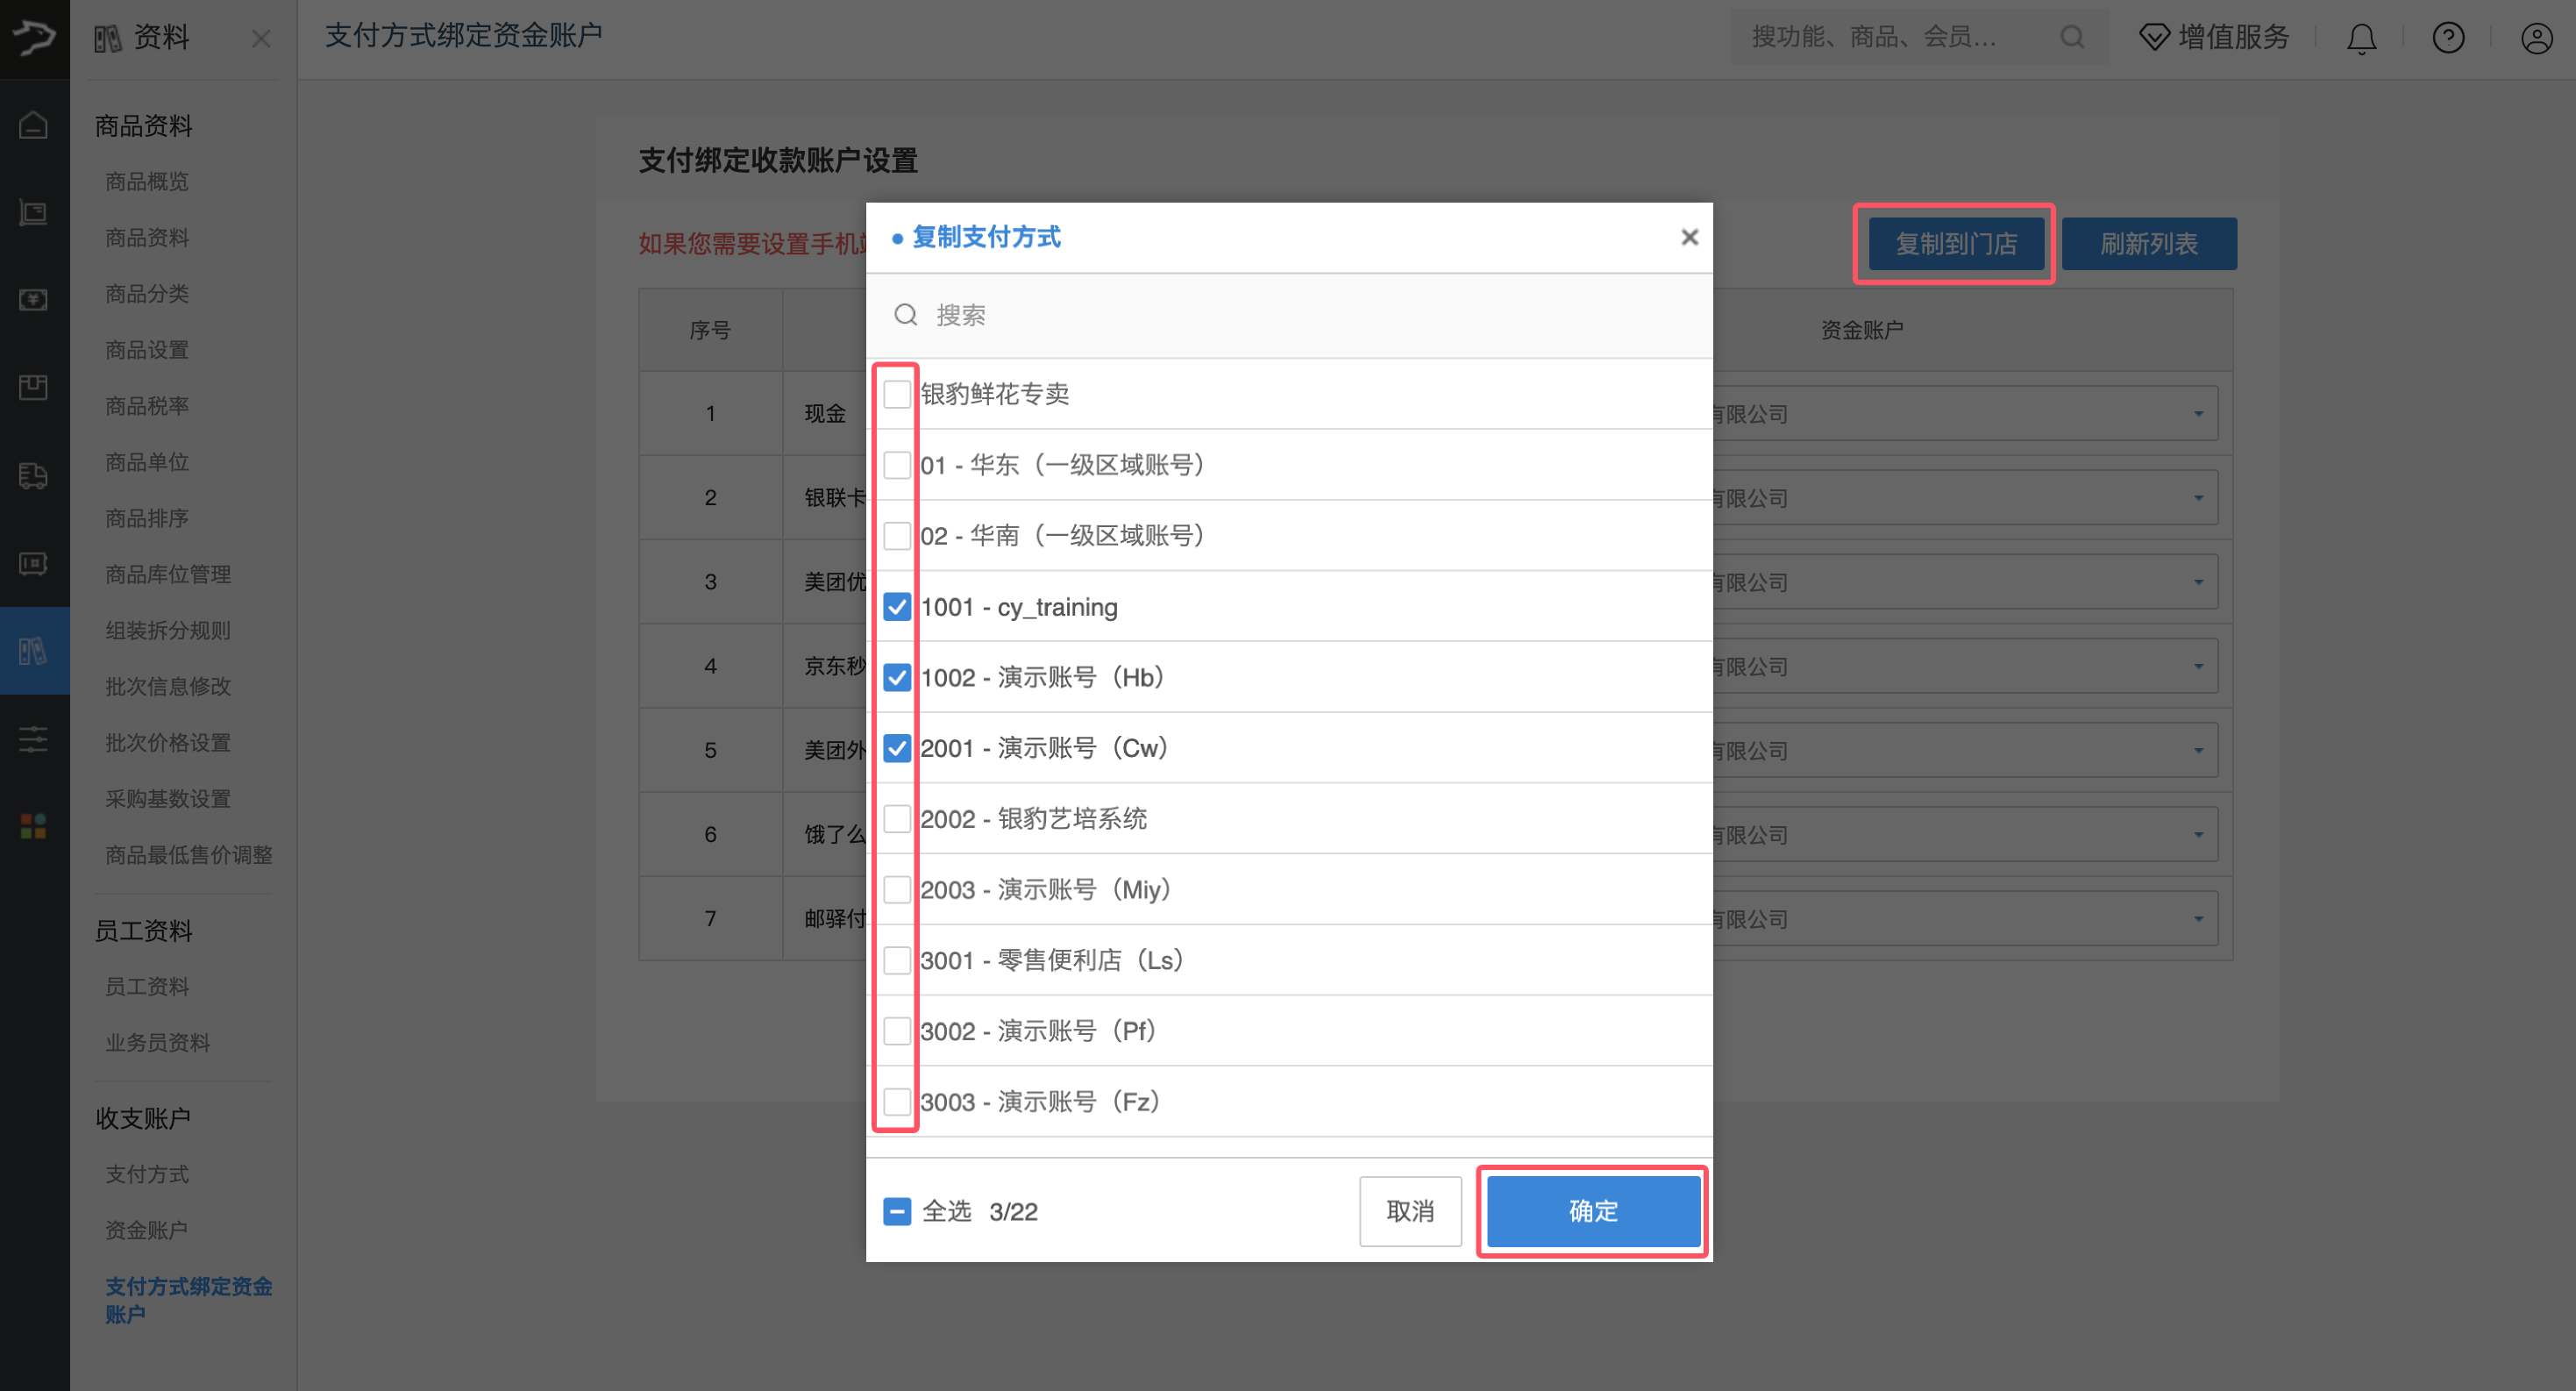Image resolution: width=2576 pixels, height=1391 pixels.
Task: Expand the 资金账户 dropdown in row 7
Action: [2198, 919]
